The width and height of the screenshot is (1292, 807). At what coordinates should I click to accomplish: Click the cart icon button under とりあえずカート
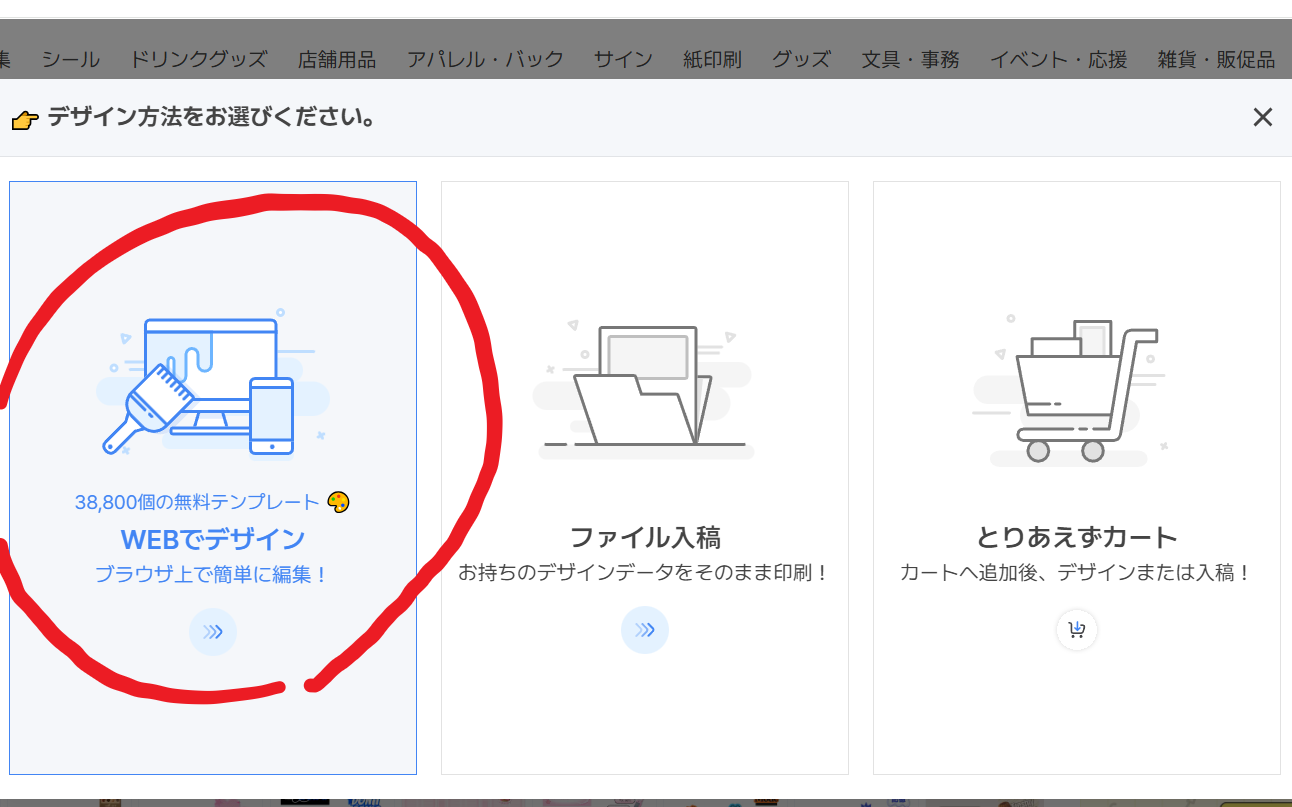(x=1076, y=630)
